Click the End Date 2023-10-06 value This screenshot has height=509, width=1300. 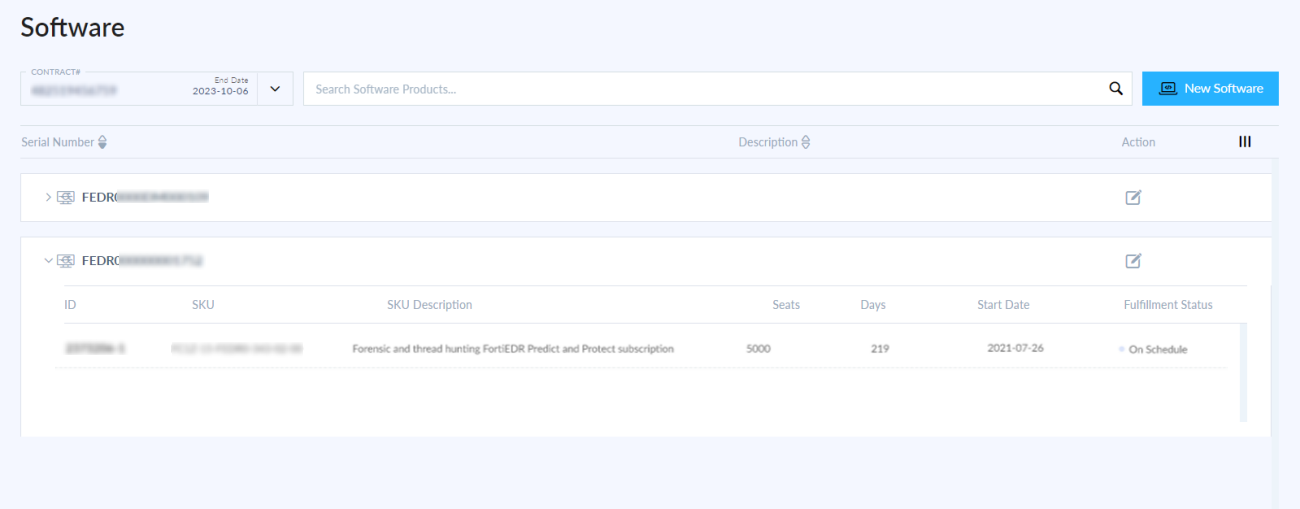pyautogui.click(x=220, y=91)
